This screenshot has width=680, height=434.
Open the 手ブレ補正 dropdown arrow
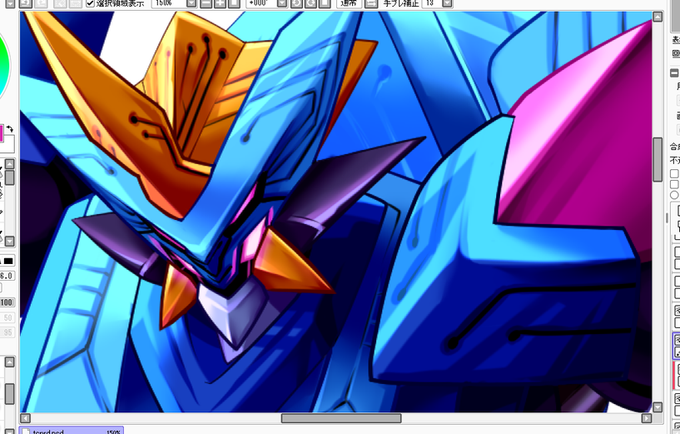click(x=447, y=3)
